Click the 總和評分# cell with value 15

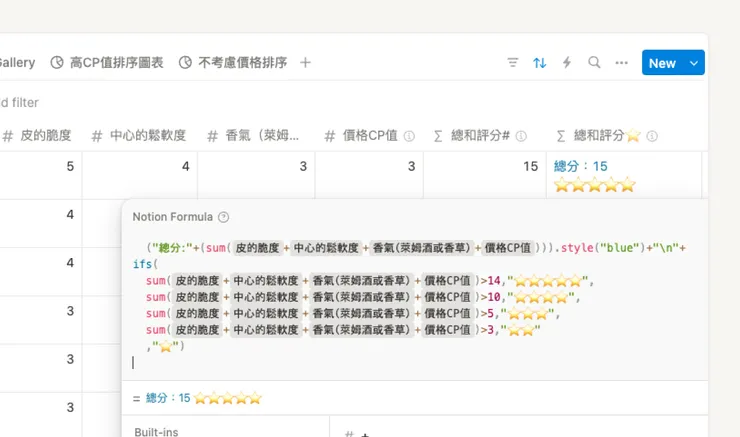point(485,175)
